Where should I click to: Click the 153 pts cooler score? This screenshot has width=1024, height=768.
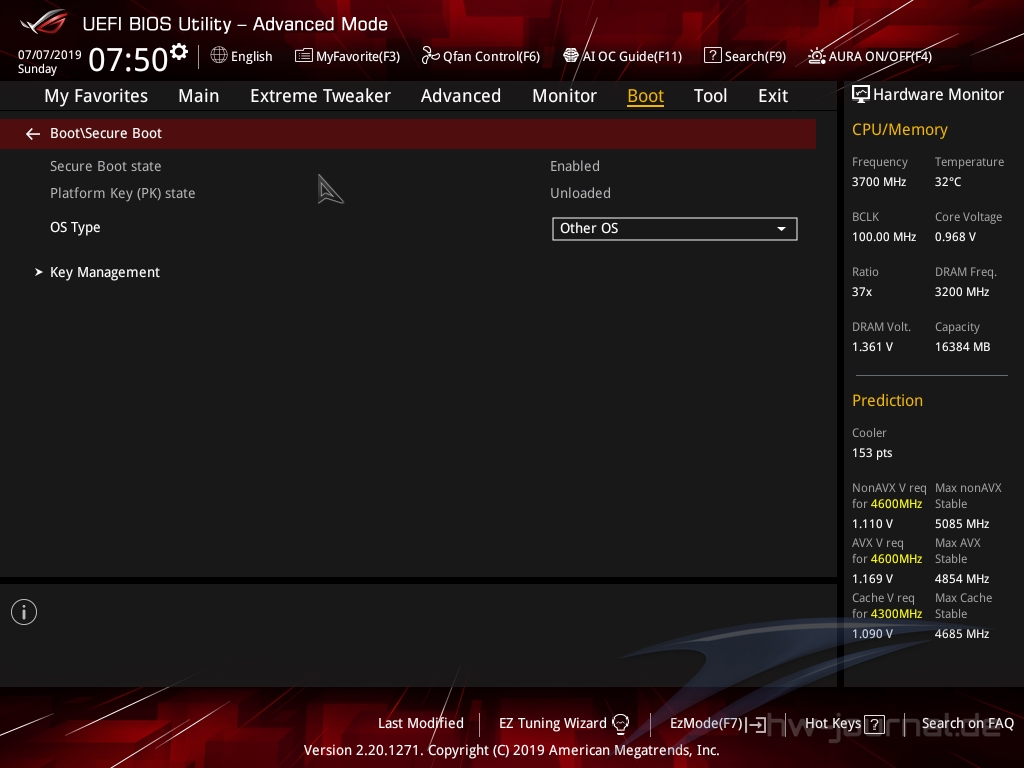point(872,453)
